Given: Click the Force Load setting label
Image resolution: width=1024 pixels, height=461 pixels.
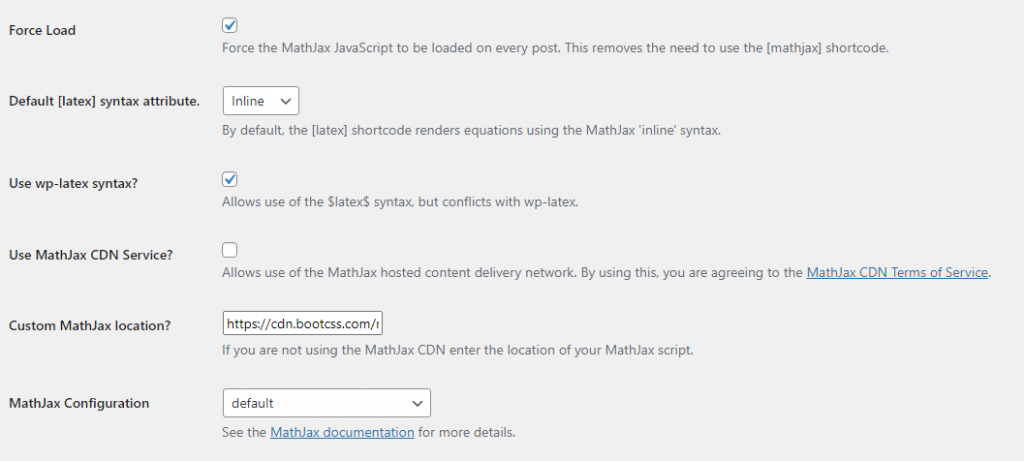Looking at the screenshot, I should click(42, 30).
